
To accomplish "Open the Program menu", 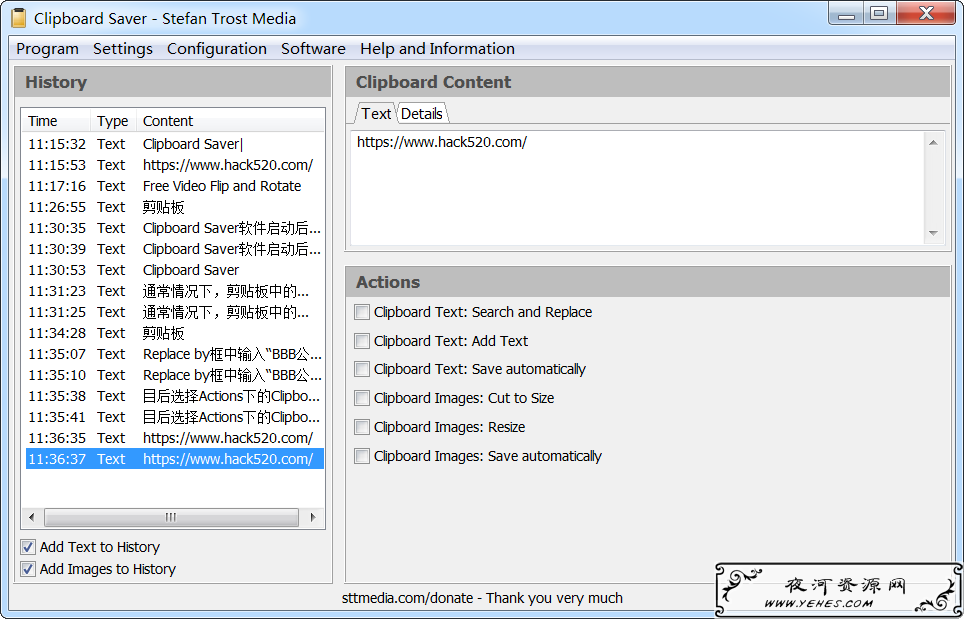I will (47, 49).
